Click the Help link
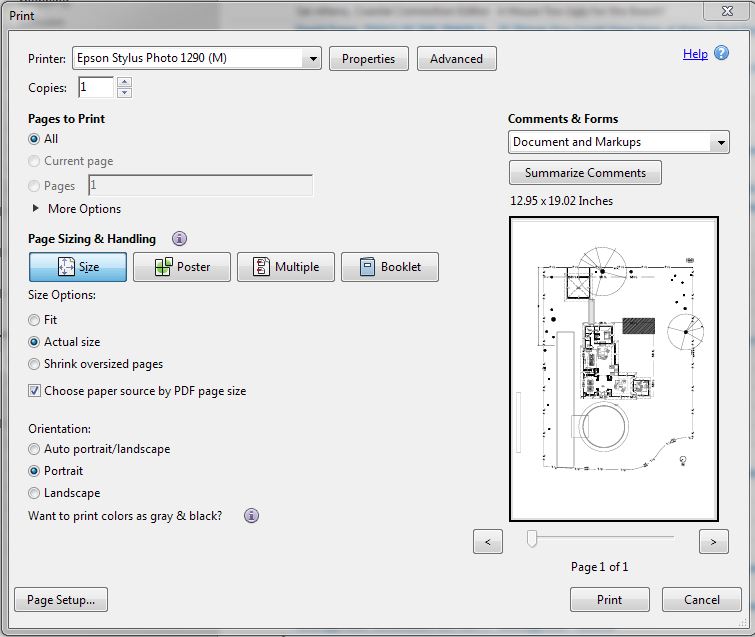This screenshot has height=637, width=755. pyautogui.click(x=695, y=54)
